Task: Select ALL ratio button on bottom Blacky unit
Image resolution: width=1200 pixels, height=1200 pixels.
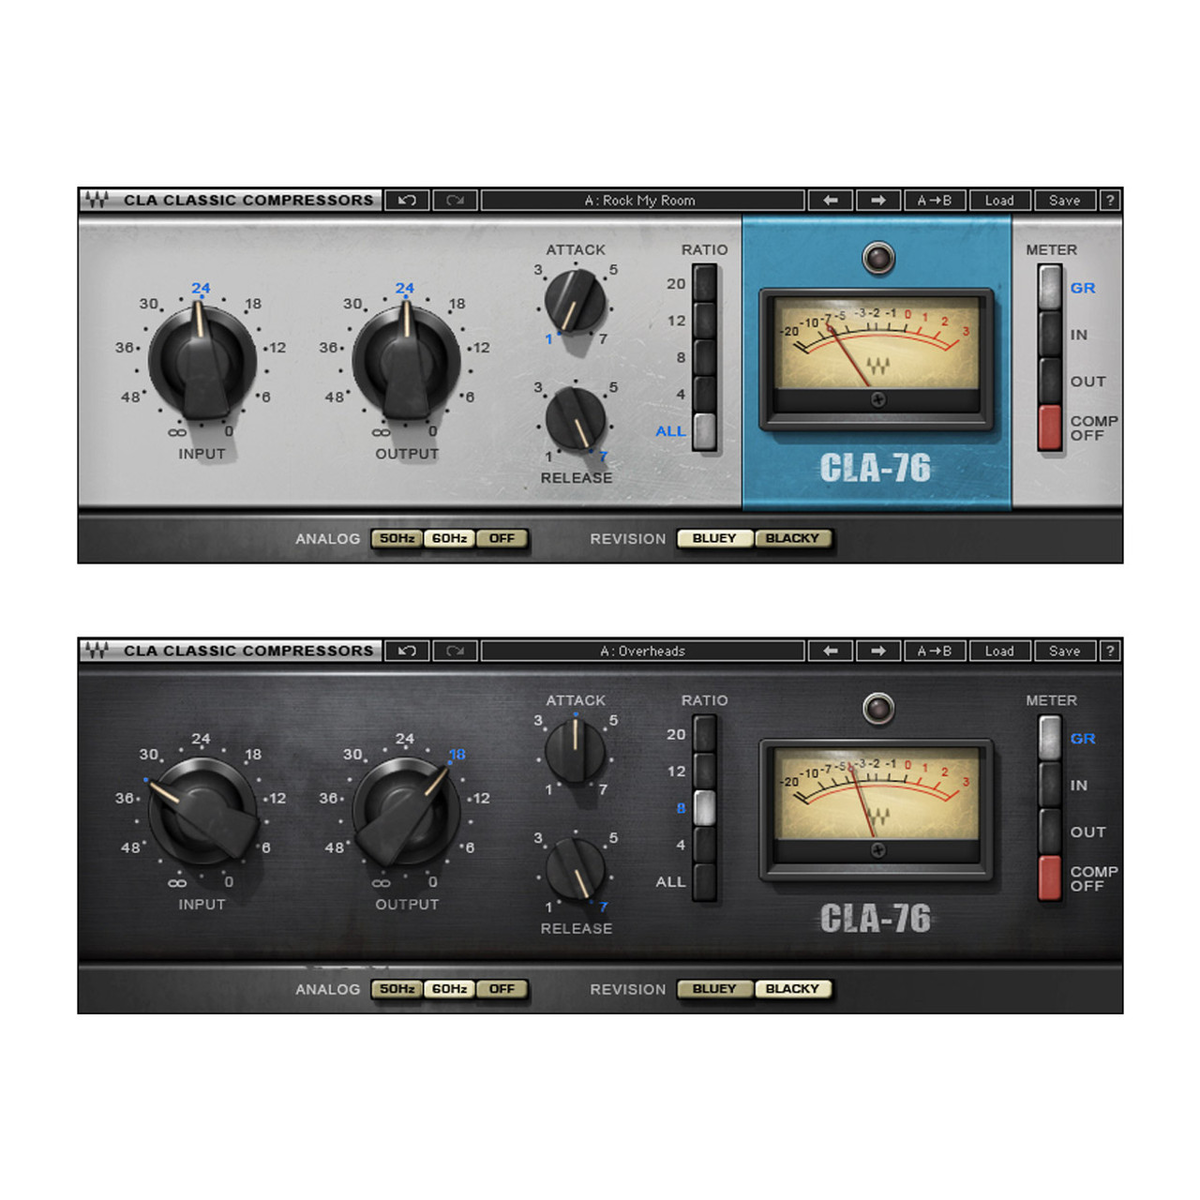Action: click(705, 882)
